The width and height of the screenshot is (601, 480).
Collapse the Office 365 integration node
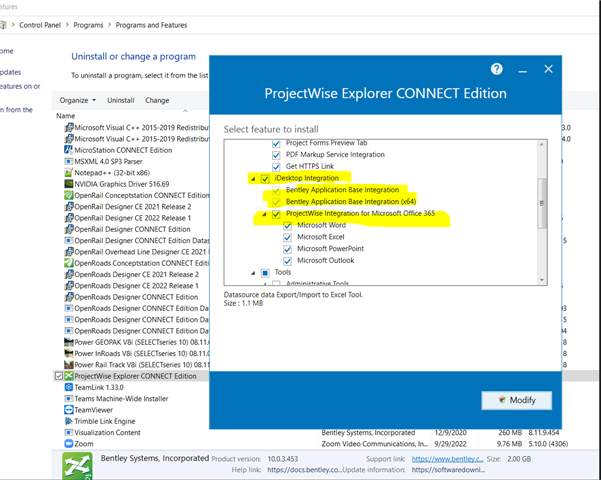264,214
